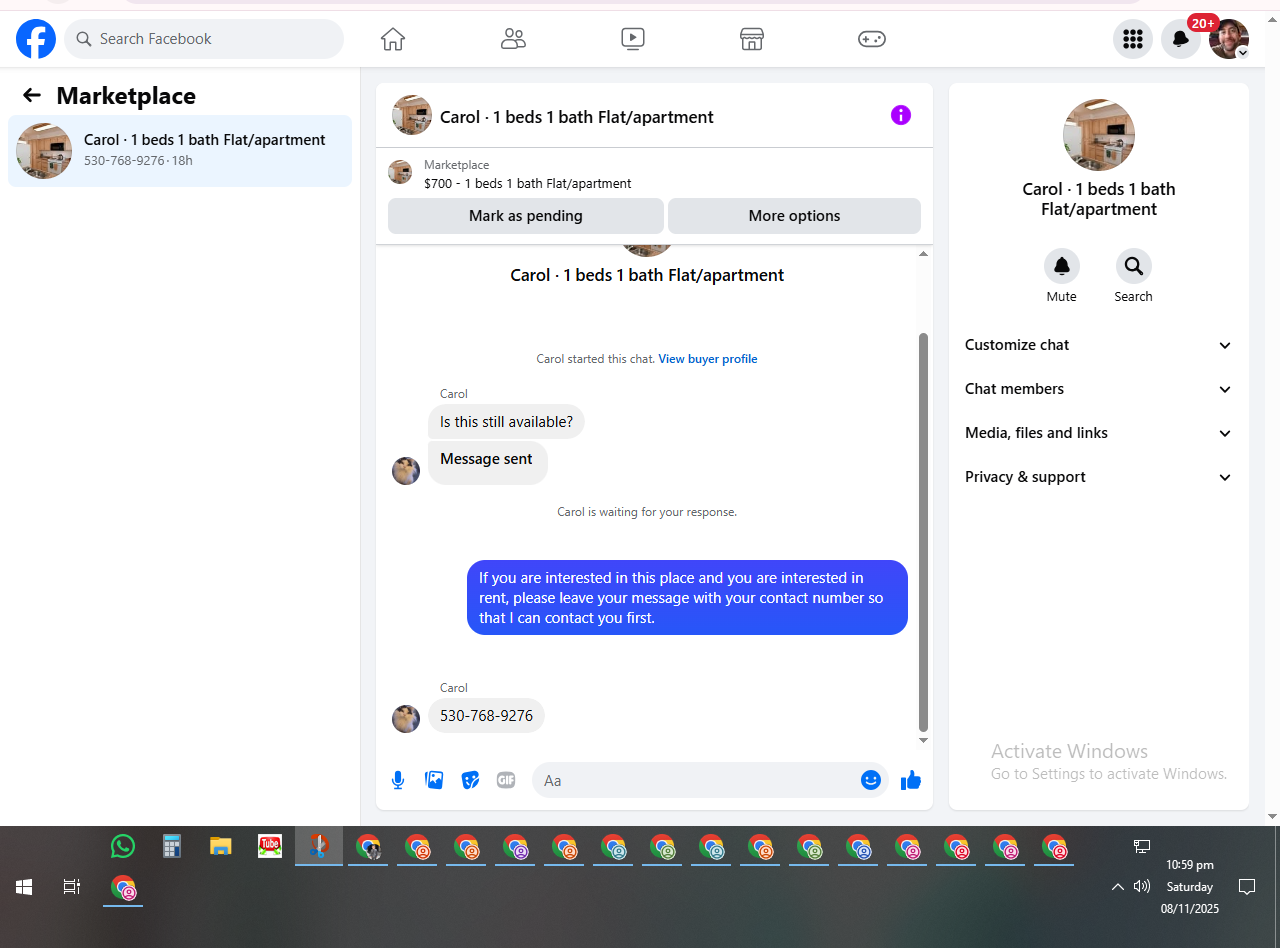Show hidden system tray icons

[x=1118, y=887]
